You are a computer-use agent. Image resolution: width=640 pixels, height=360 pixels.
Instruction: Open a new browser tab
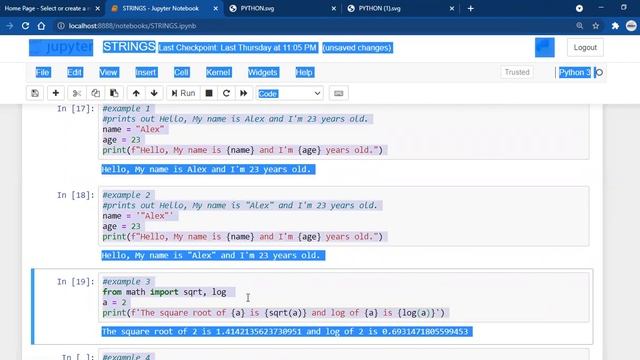(x=470, y=9)
